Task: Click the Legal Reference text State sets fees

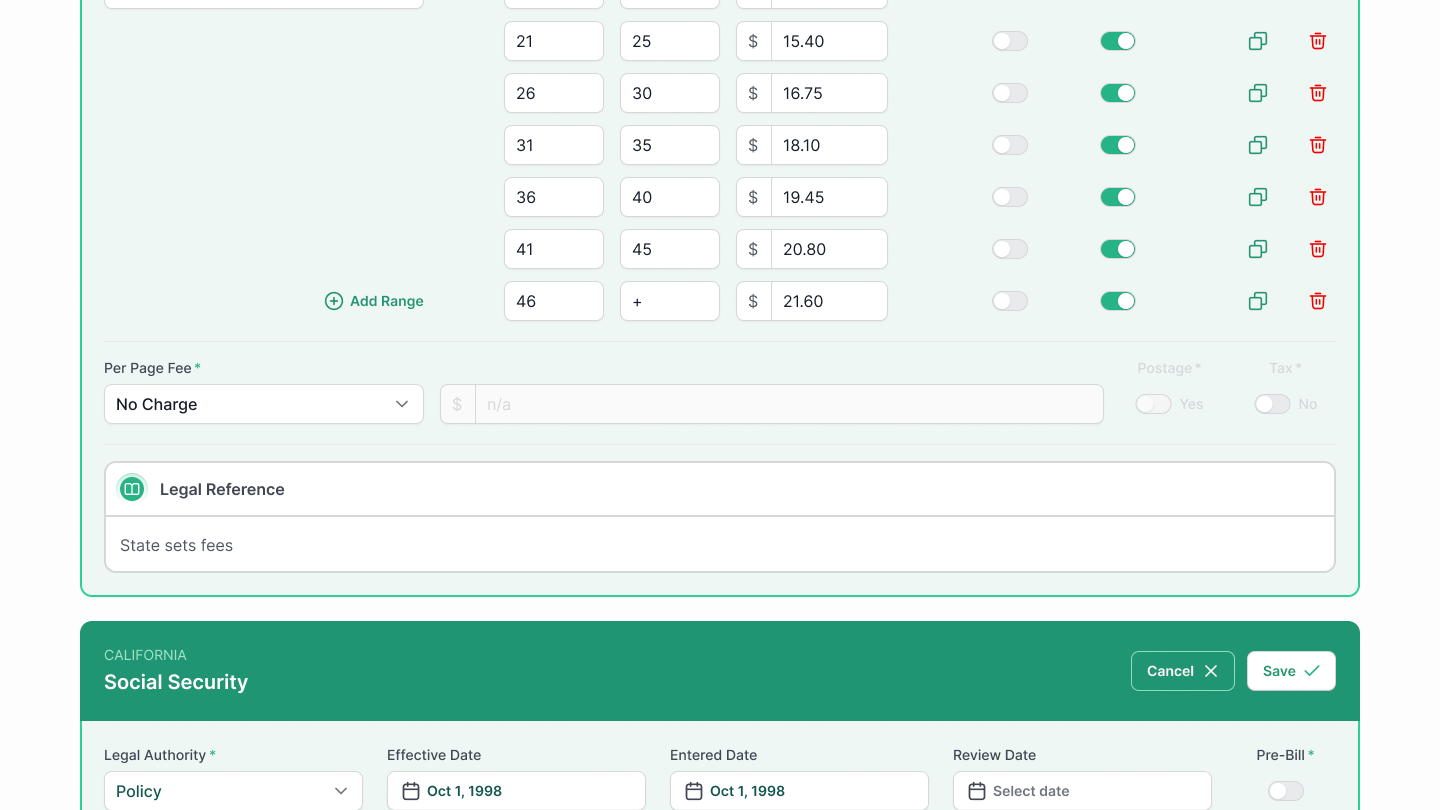Action: pos(176,545)
